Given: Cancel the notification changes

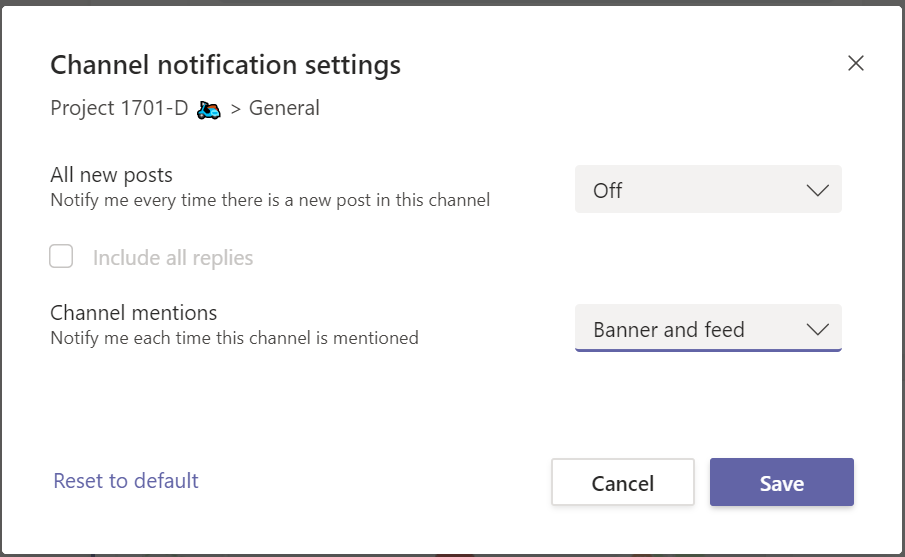Looking at the screenshot, I should tap(622, 483).
